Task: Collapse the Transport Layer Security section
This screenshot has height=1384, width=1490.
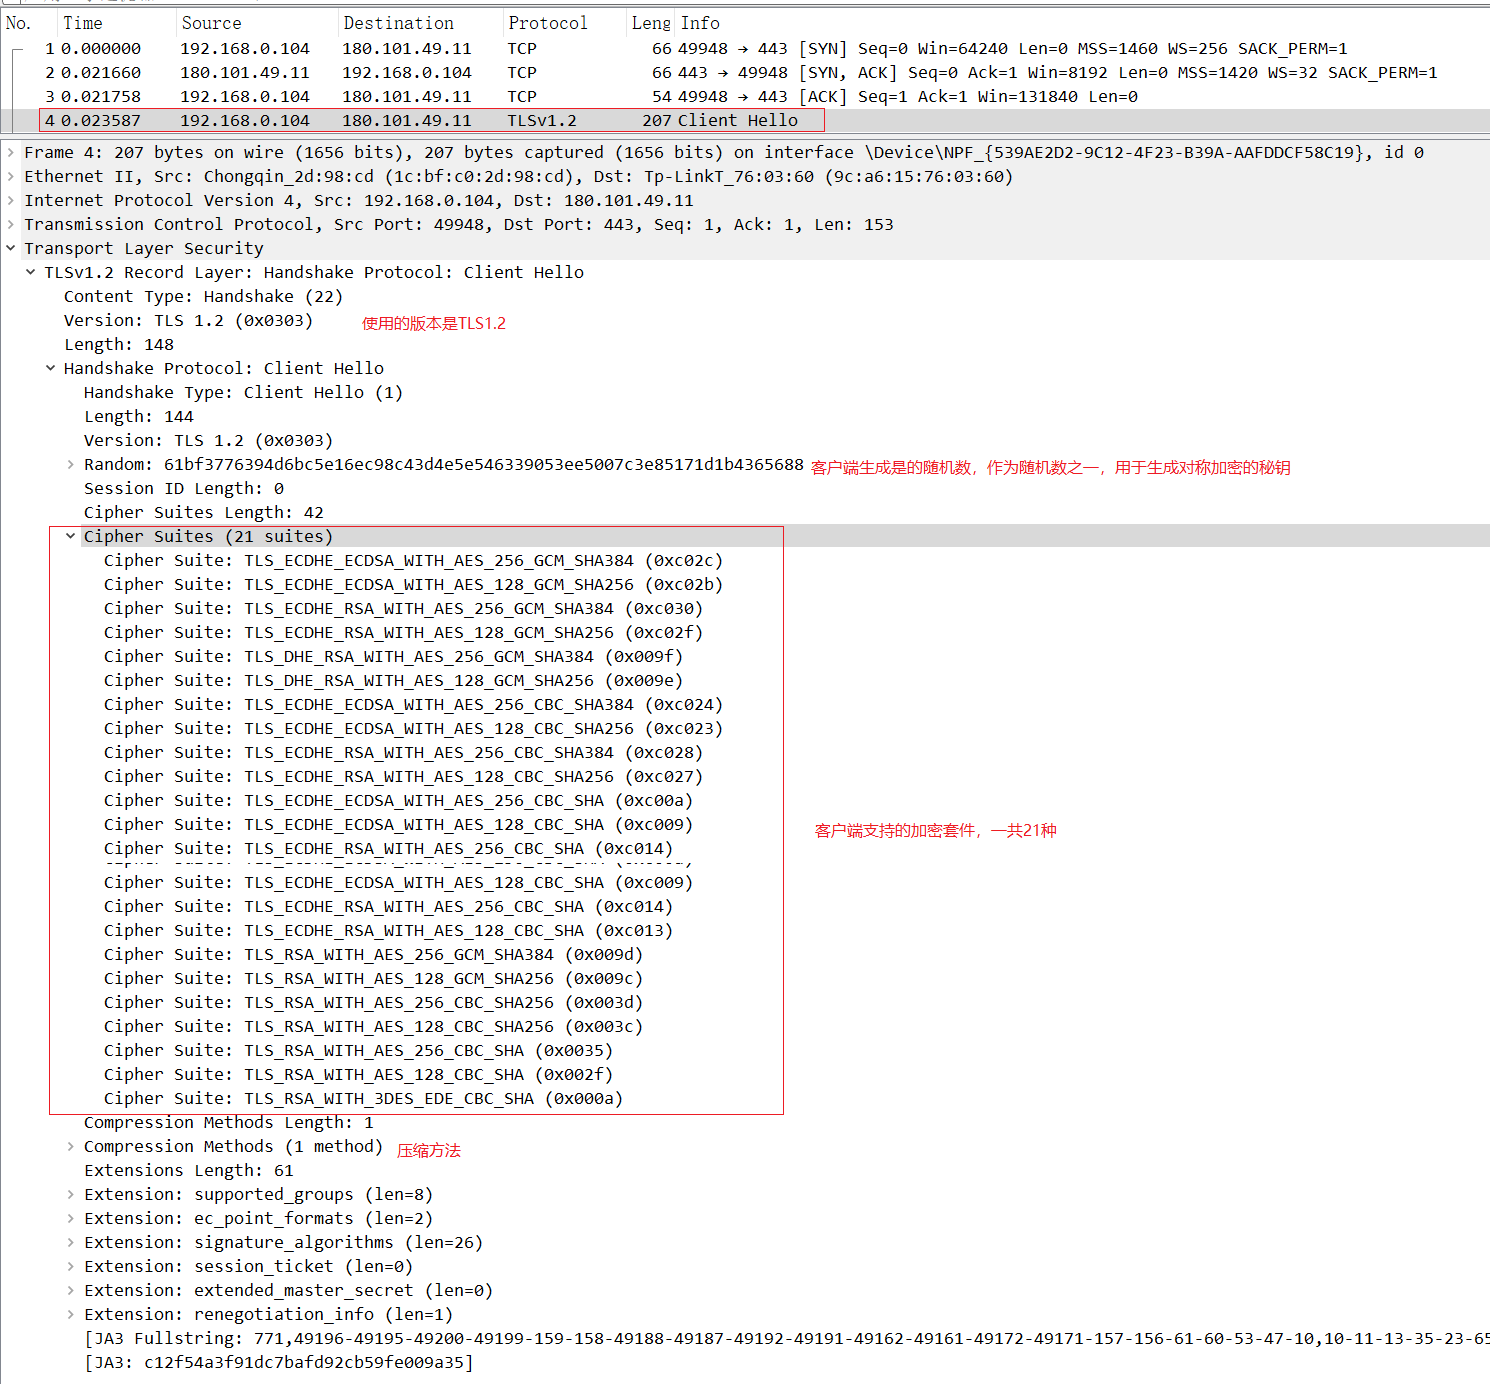Action: [x=11, y=249]
